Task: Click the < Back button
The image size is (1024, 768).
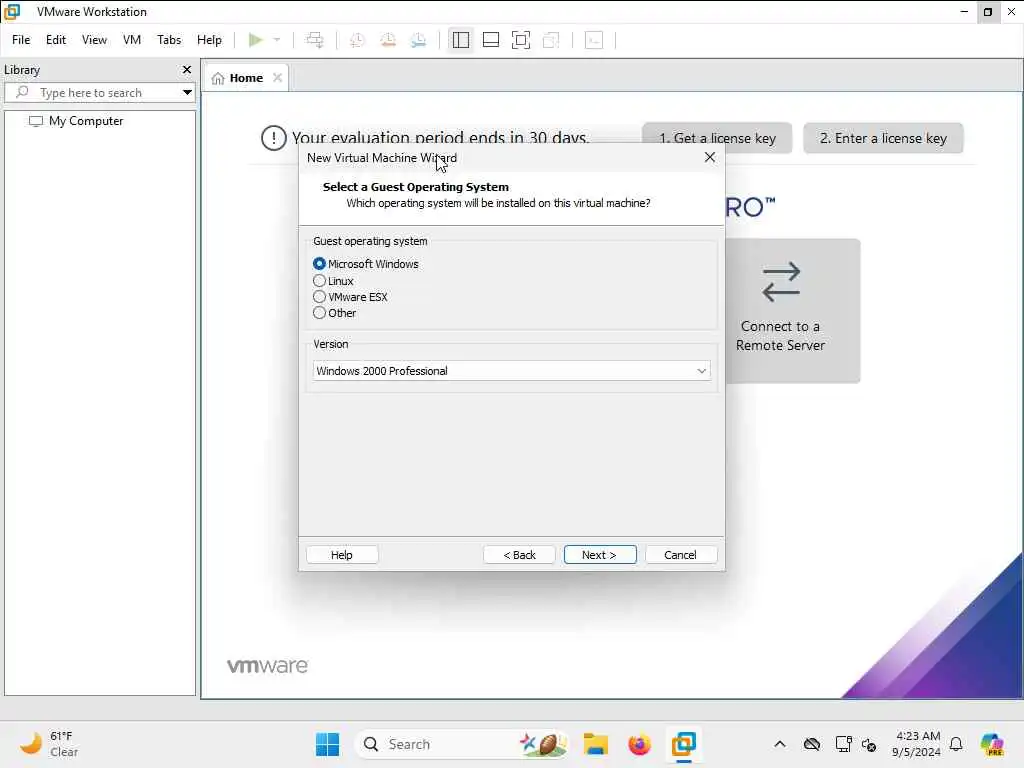Action: (x=519, y=555)
